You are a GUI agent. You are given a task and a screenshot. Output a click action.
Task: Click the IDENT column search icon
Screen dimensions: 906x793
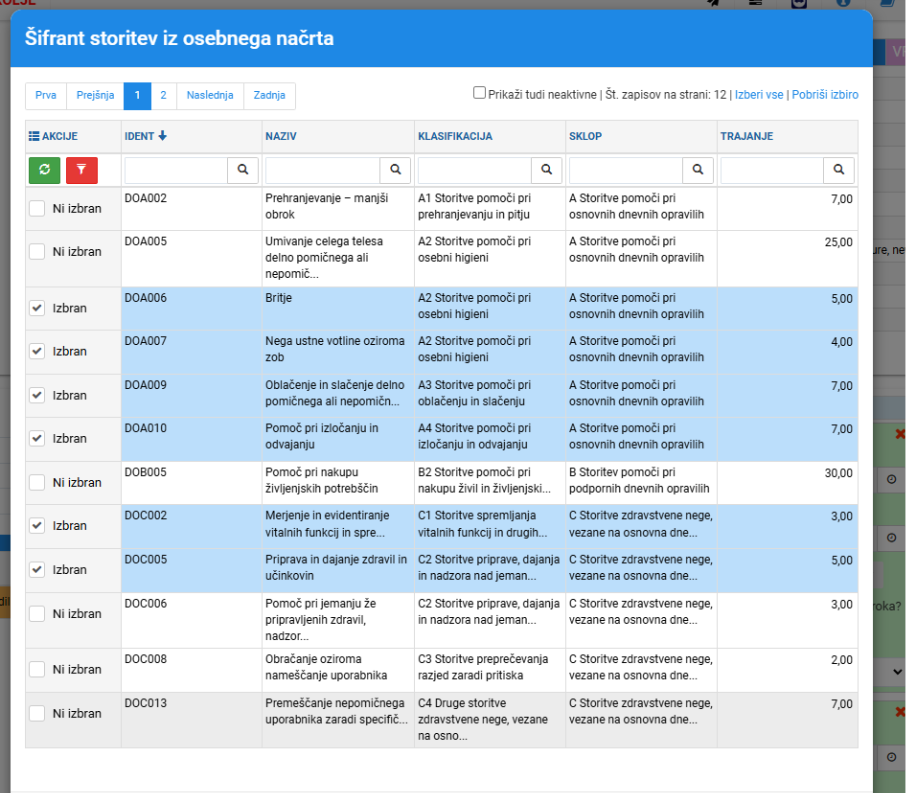click(x=243, y=170)
